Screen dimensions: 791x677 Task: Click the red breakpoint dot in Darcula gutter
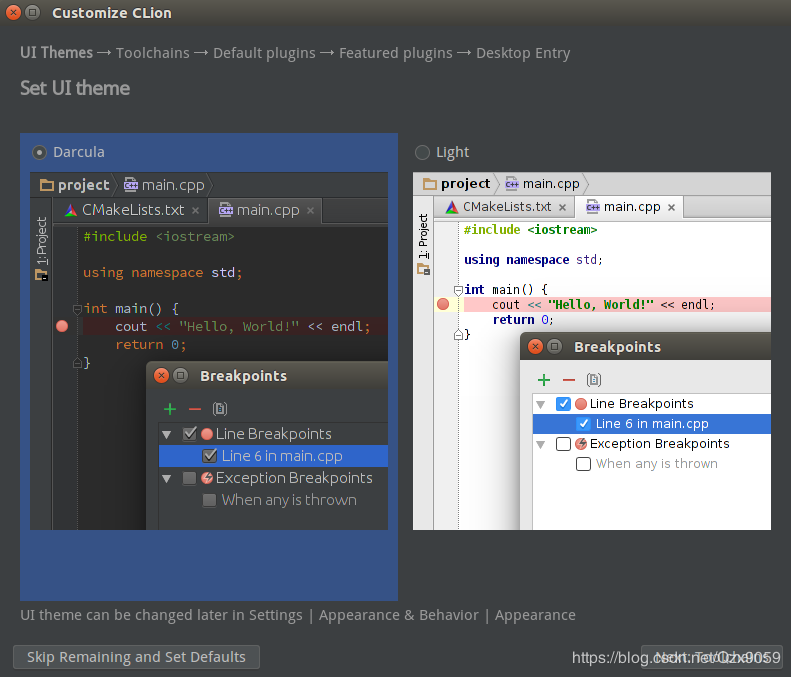tap(62, 327)
